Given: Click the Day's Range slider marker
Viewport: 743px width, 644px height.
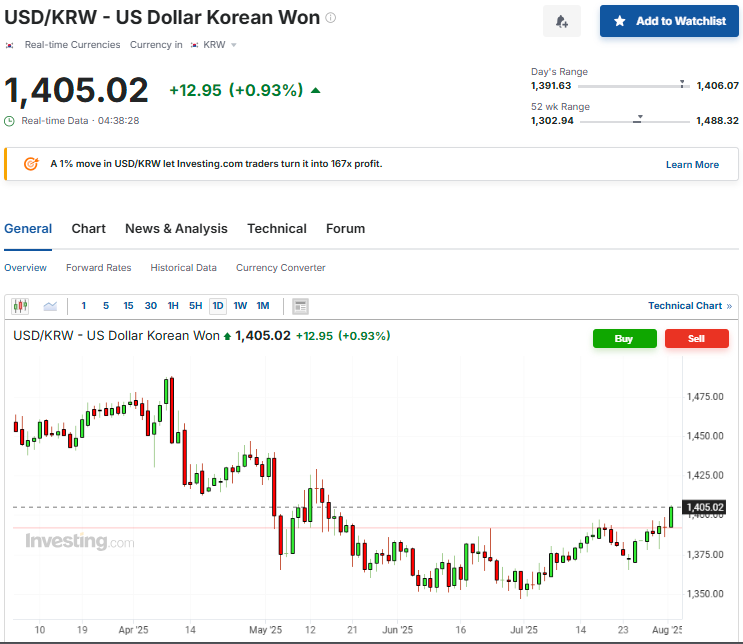Looking at the screenshot, I should tap(682, 84).
